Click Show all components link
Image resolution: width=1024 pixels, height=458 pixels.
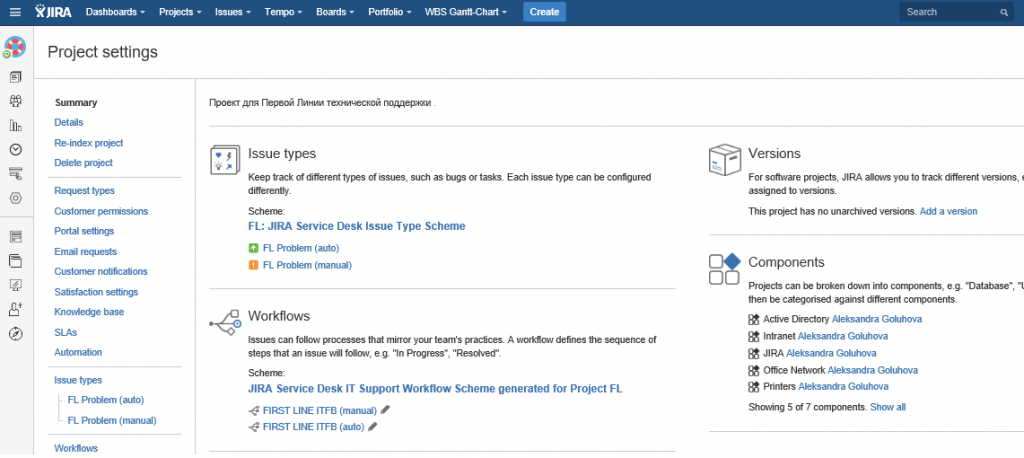click(x=888, y=407)
